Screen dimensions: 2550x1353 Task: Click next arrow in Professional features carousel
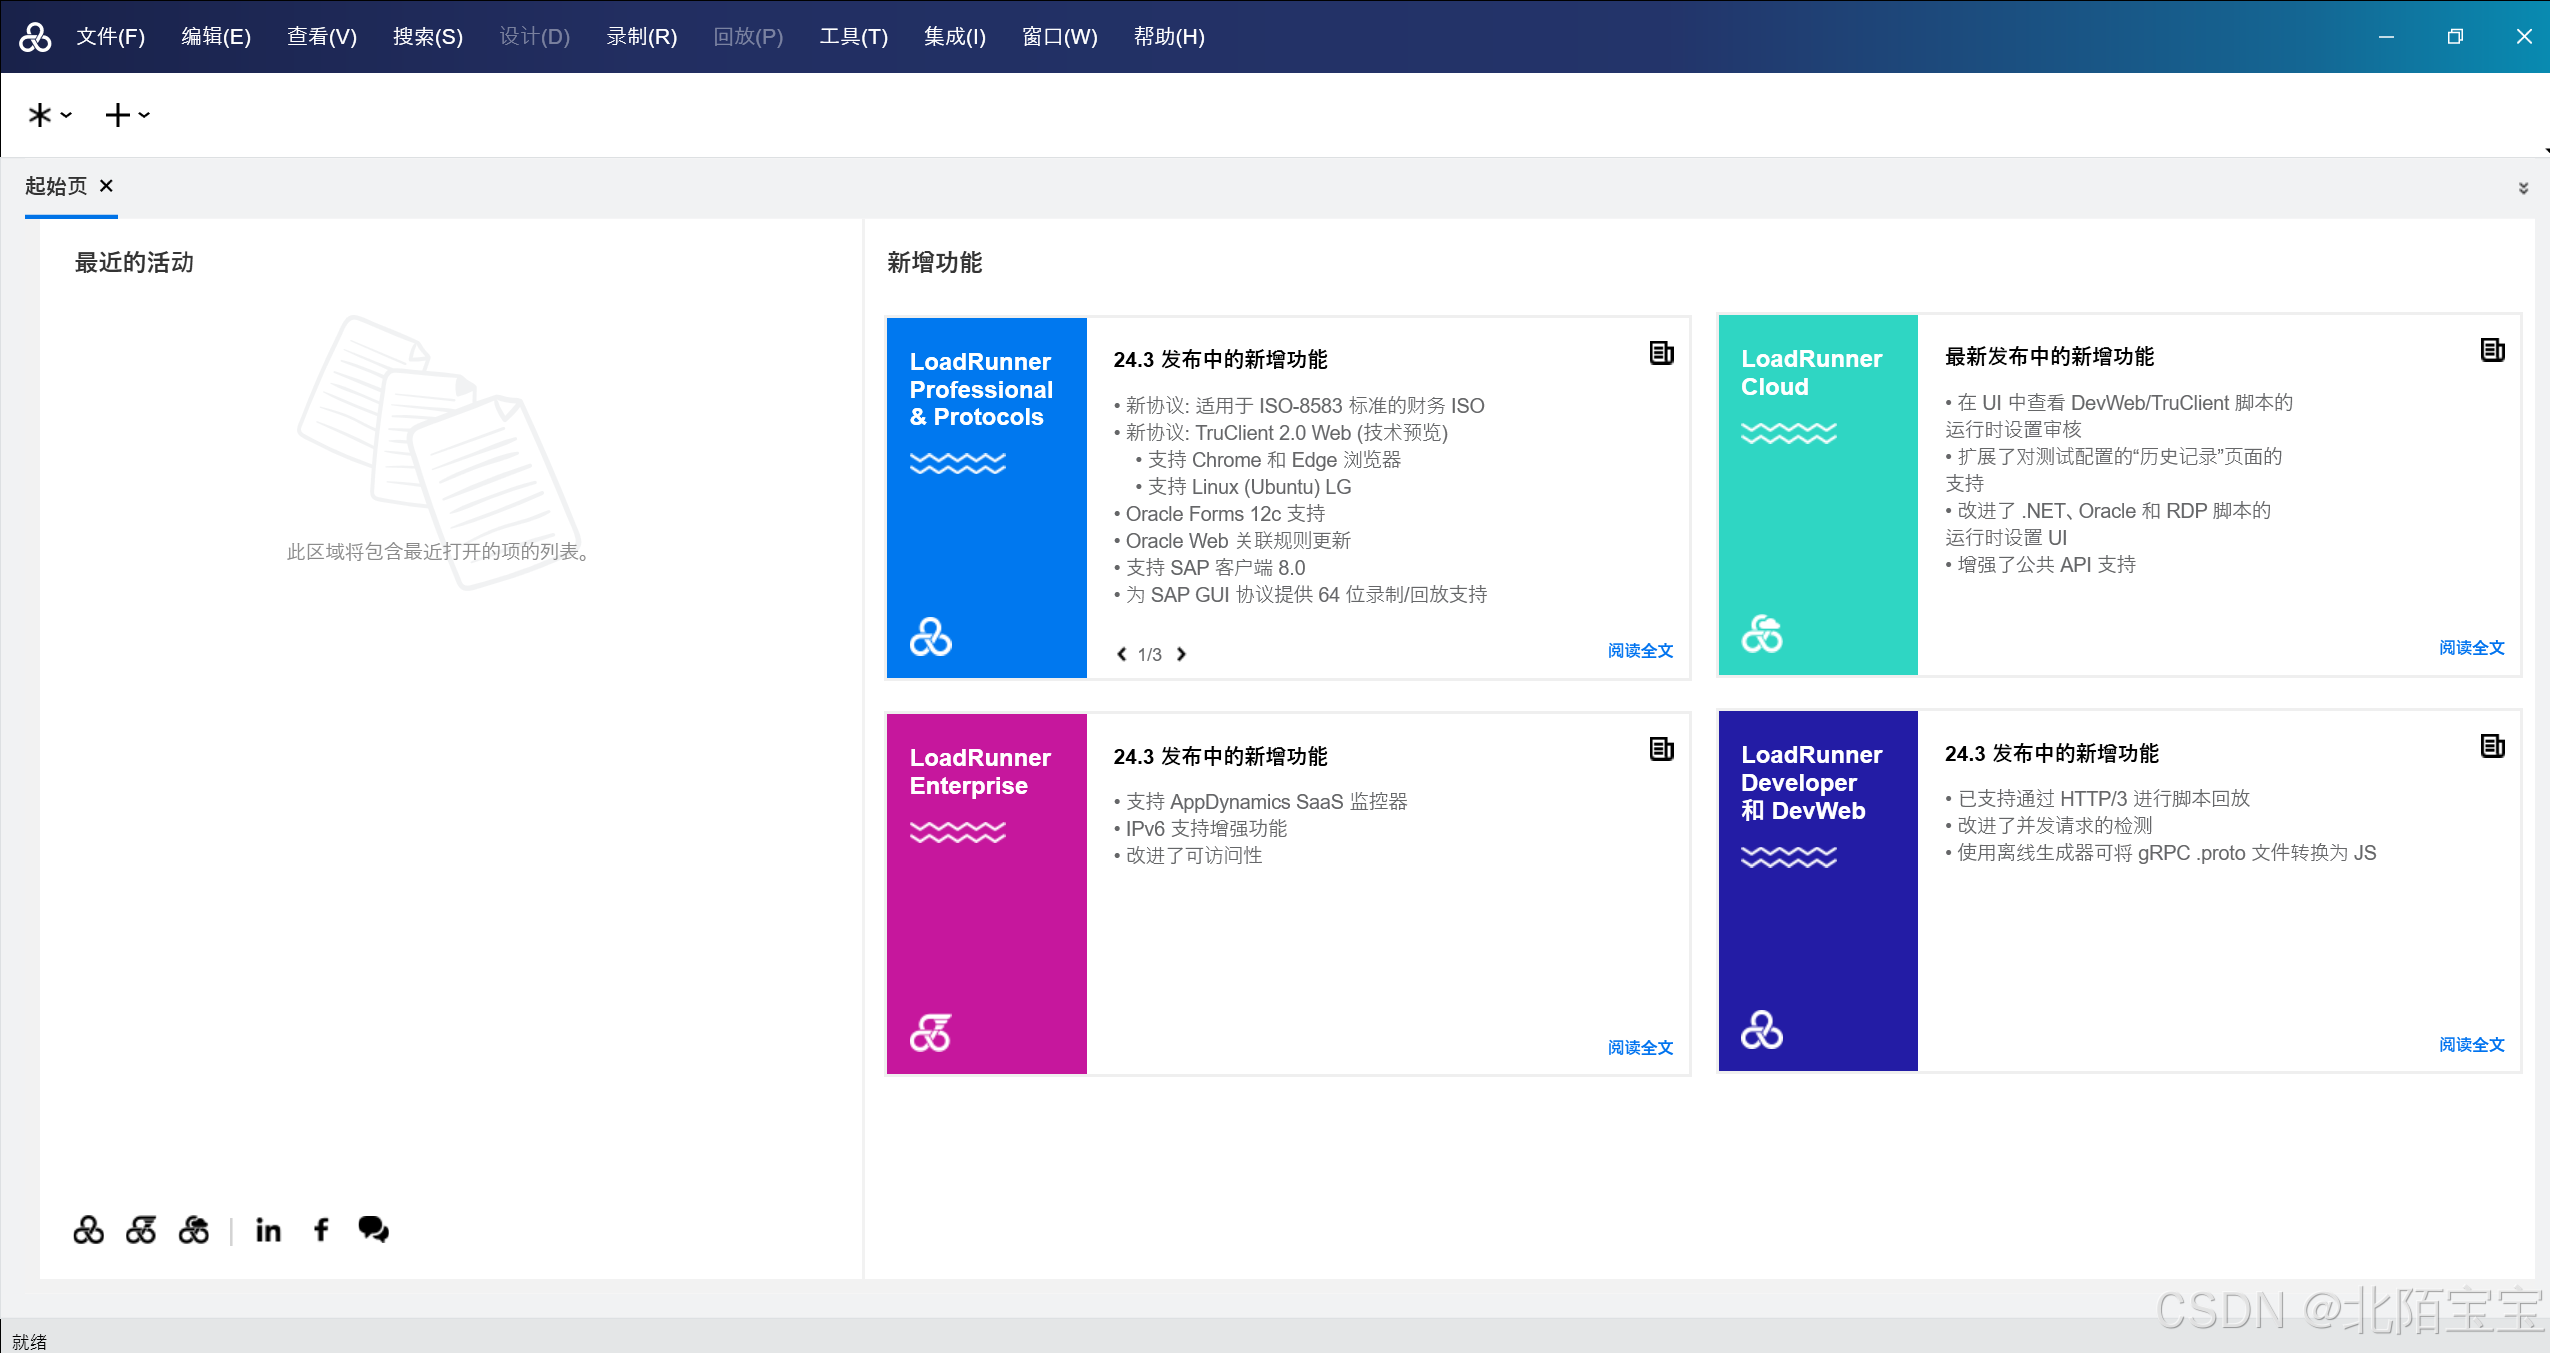[x=1182, y=653]
